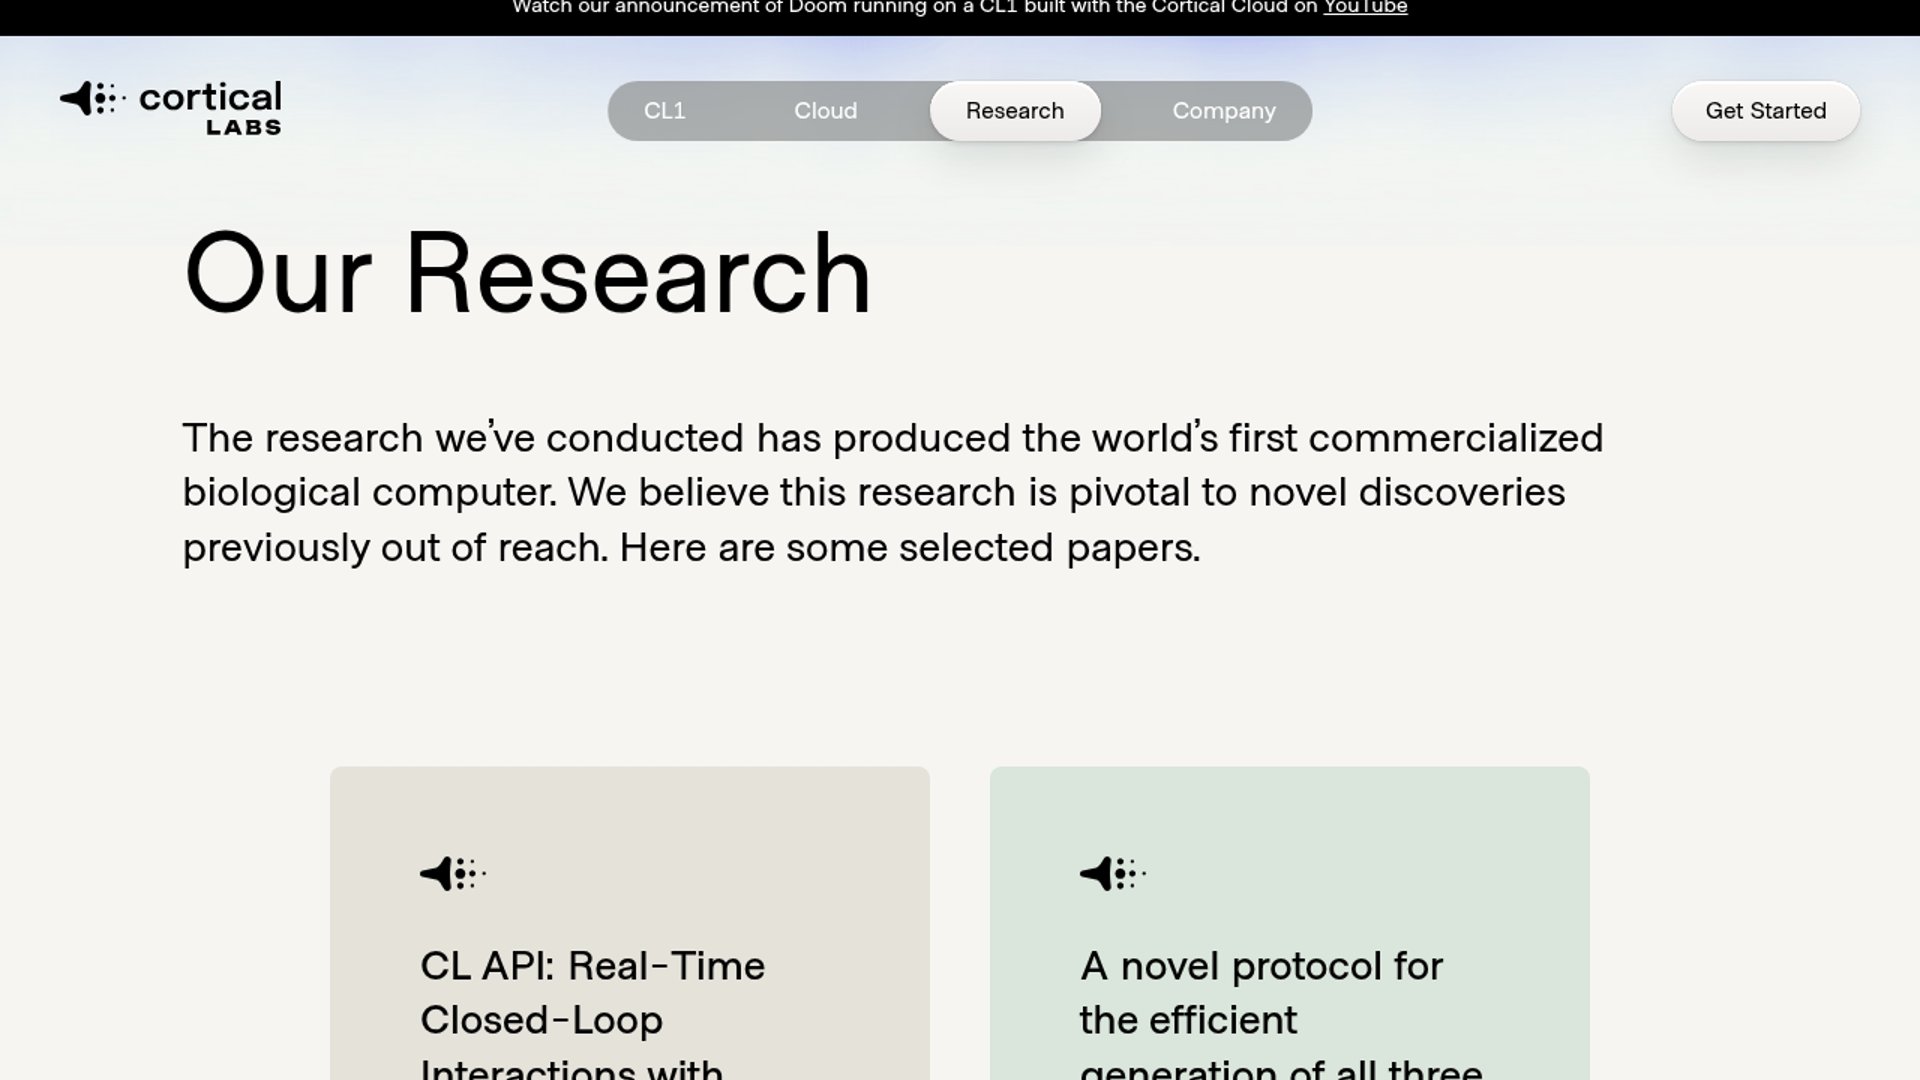Image resolution: width=1920 pixels, height=1080 pixels.
Task: Open the 'A novel protocol for' paper title
Action: point(1261,966)
